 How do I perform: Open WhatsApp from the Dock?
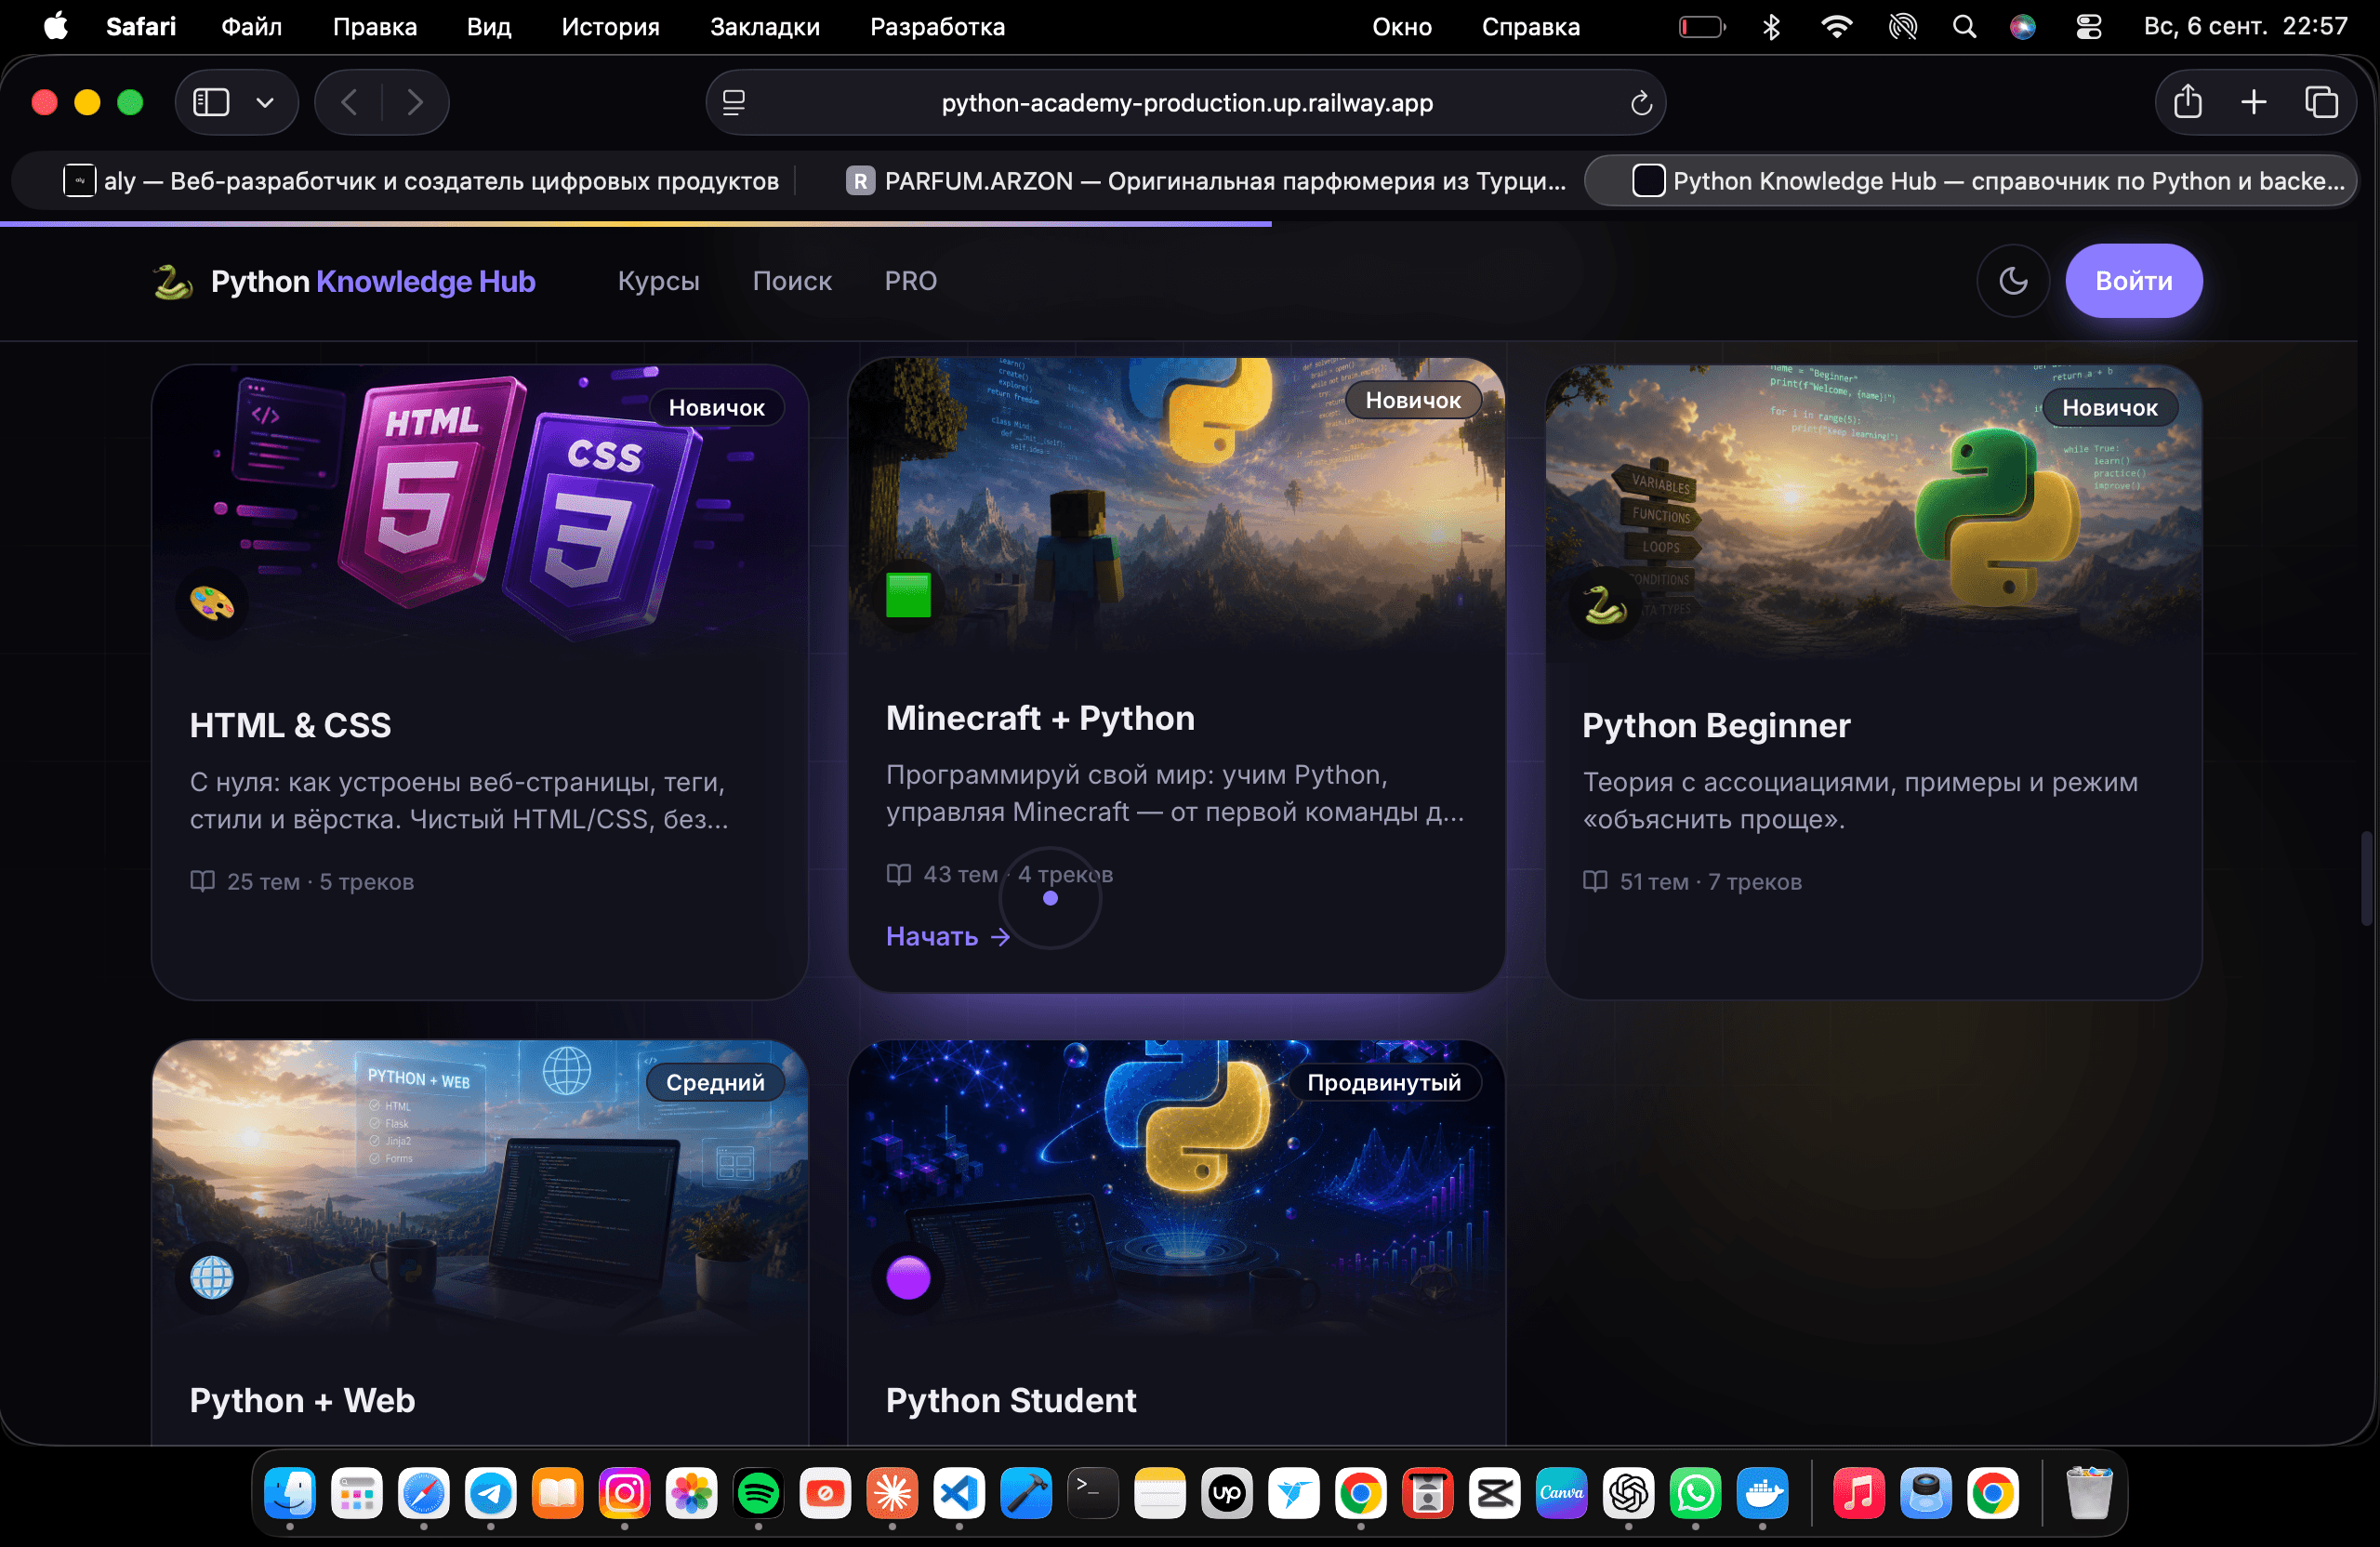[x=1695, y=1493]
